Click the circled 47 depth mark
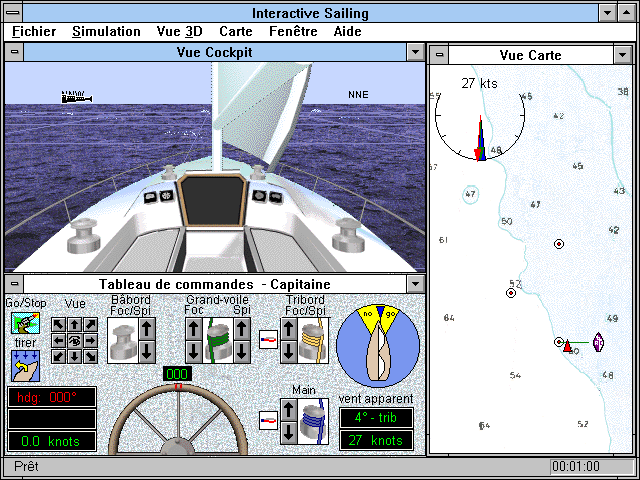Viewport: 640px width, 480px height. pos(470,194)
